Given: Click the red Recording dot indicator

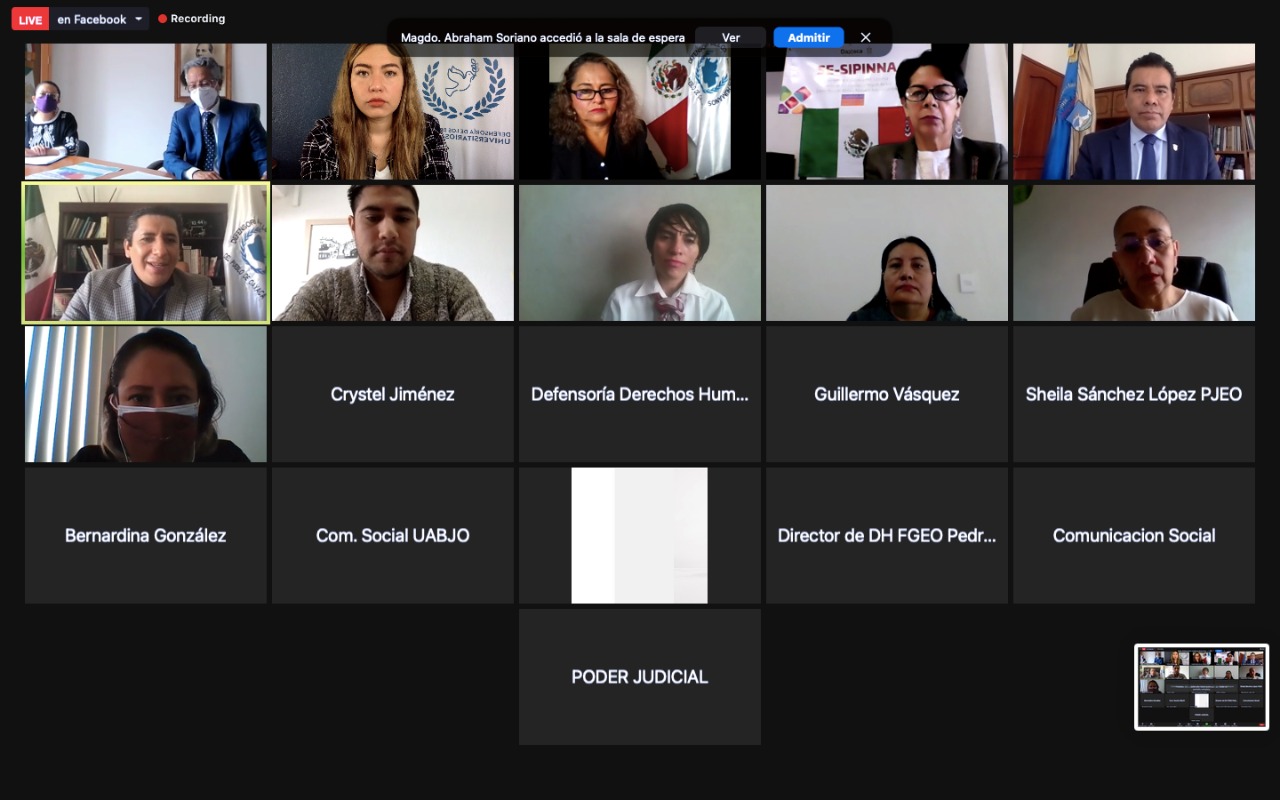Looking at the screenshot, I should tap(163, 19).
